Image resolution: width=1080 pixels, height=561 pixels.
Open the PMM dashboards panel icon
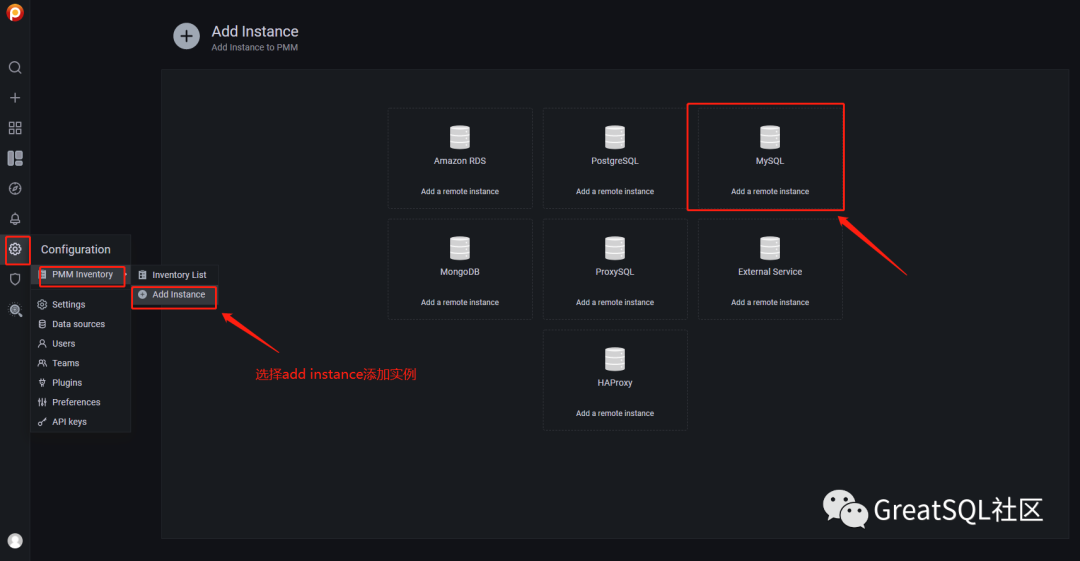(x=14, y=159)
